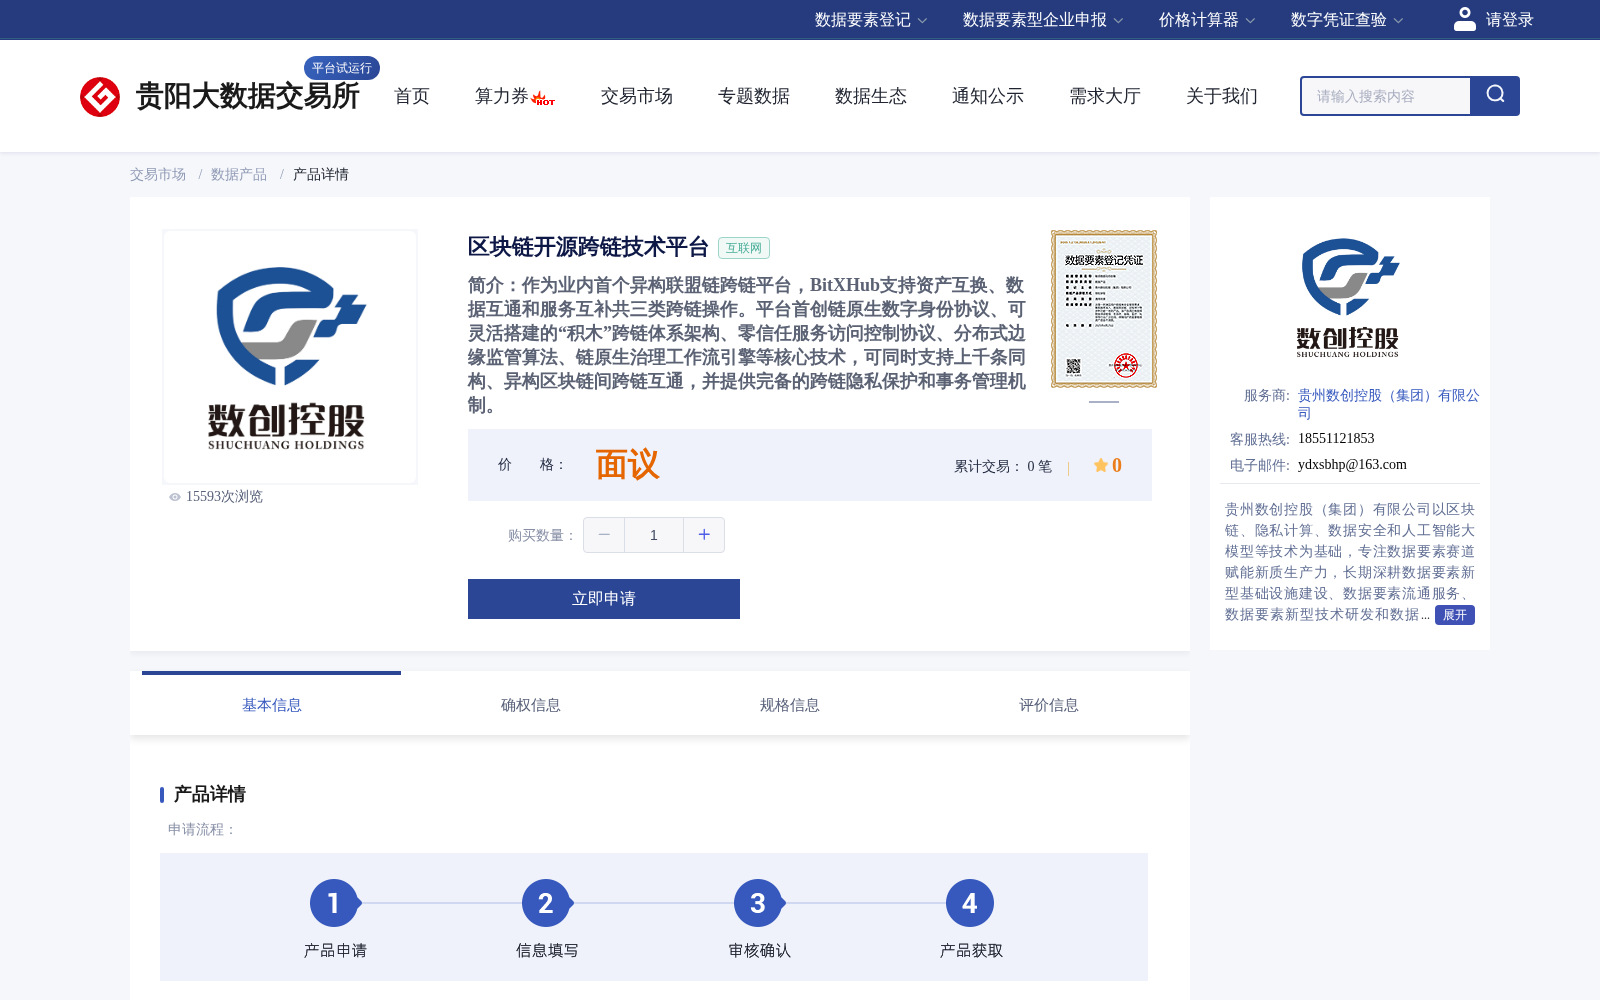1600x1000 pixels.
Task: Click the email ydxsbhp@163.com
Action: point(1352,464)
